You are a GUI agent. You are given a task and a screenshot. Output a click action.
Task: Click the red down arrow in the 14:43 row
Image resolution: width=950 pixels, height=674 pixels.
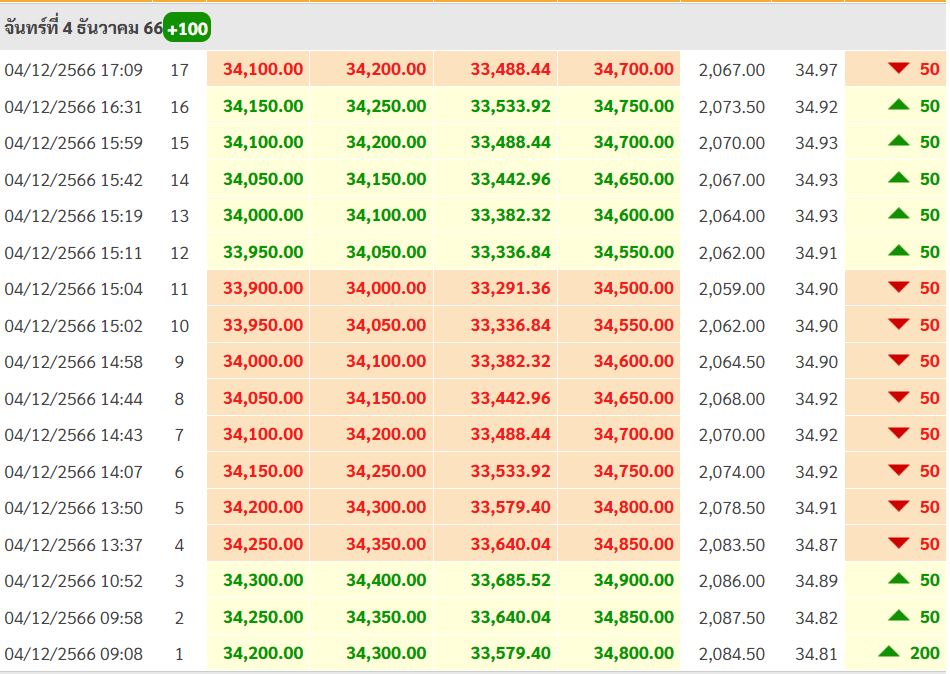pyautogui.click(x=899, y=433)
